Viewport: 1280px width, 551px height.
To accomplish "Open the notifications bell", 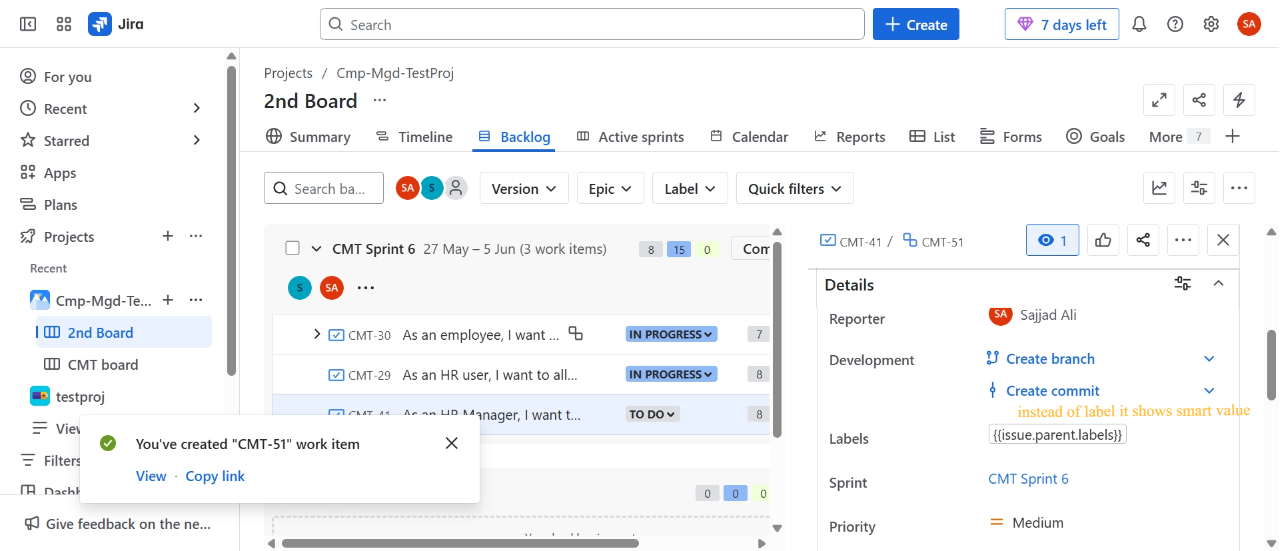I will coord(1139,24).
